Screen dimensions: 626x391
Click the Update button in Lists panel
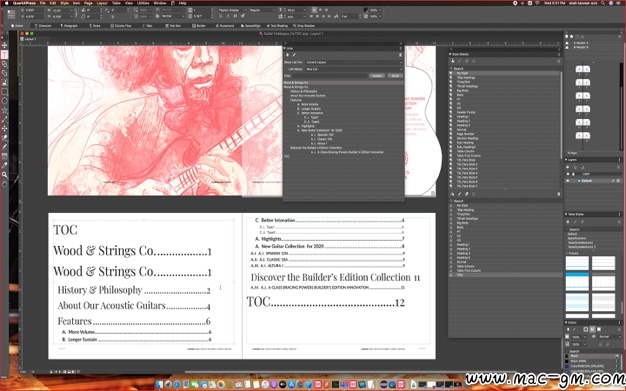(376, 75)
